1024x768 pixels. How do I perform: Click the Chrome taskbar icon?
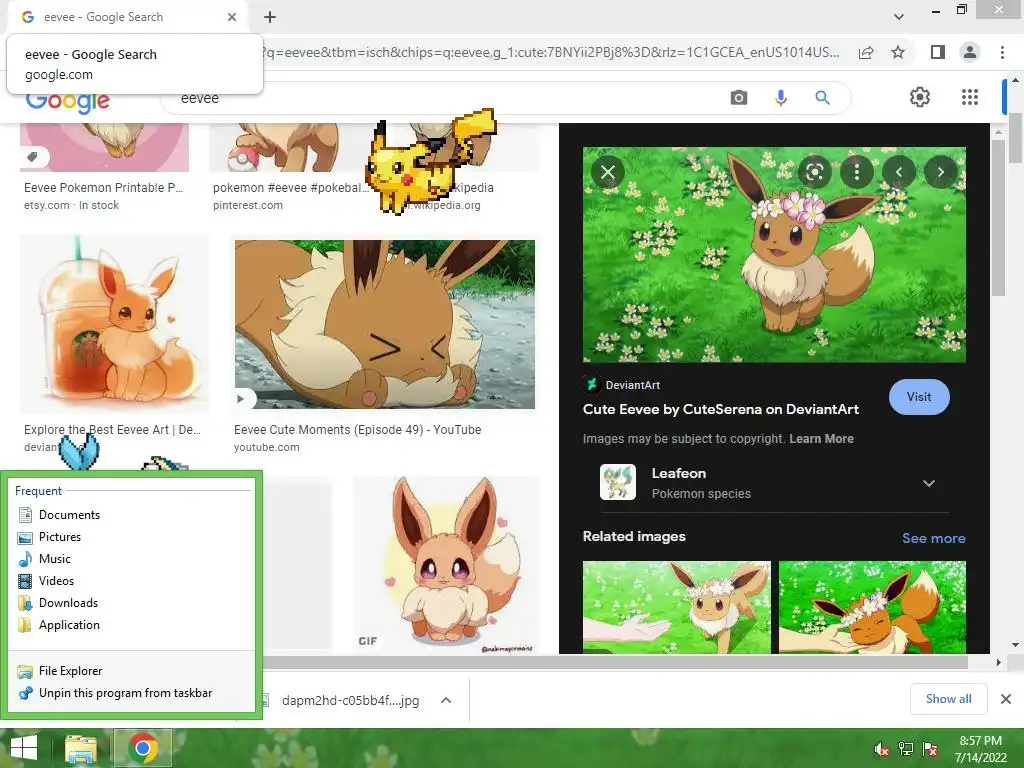click(x=143, y=748)
